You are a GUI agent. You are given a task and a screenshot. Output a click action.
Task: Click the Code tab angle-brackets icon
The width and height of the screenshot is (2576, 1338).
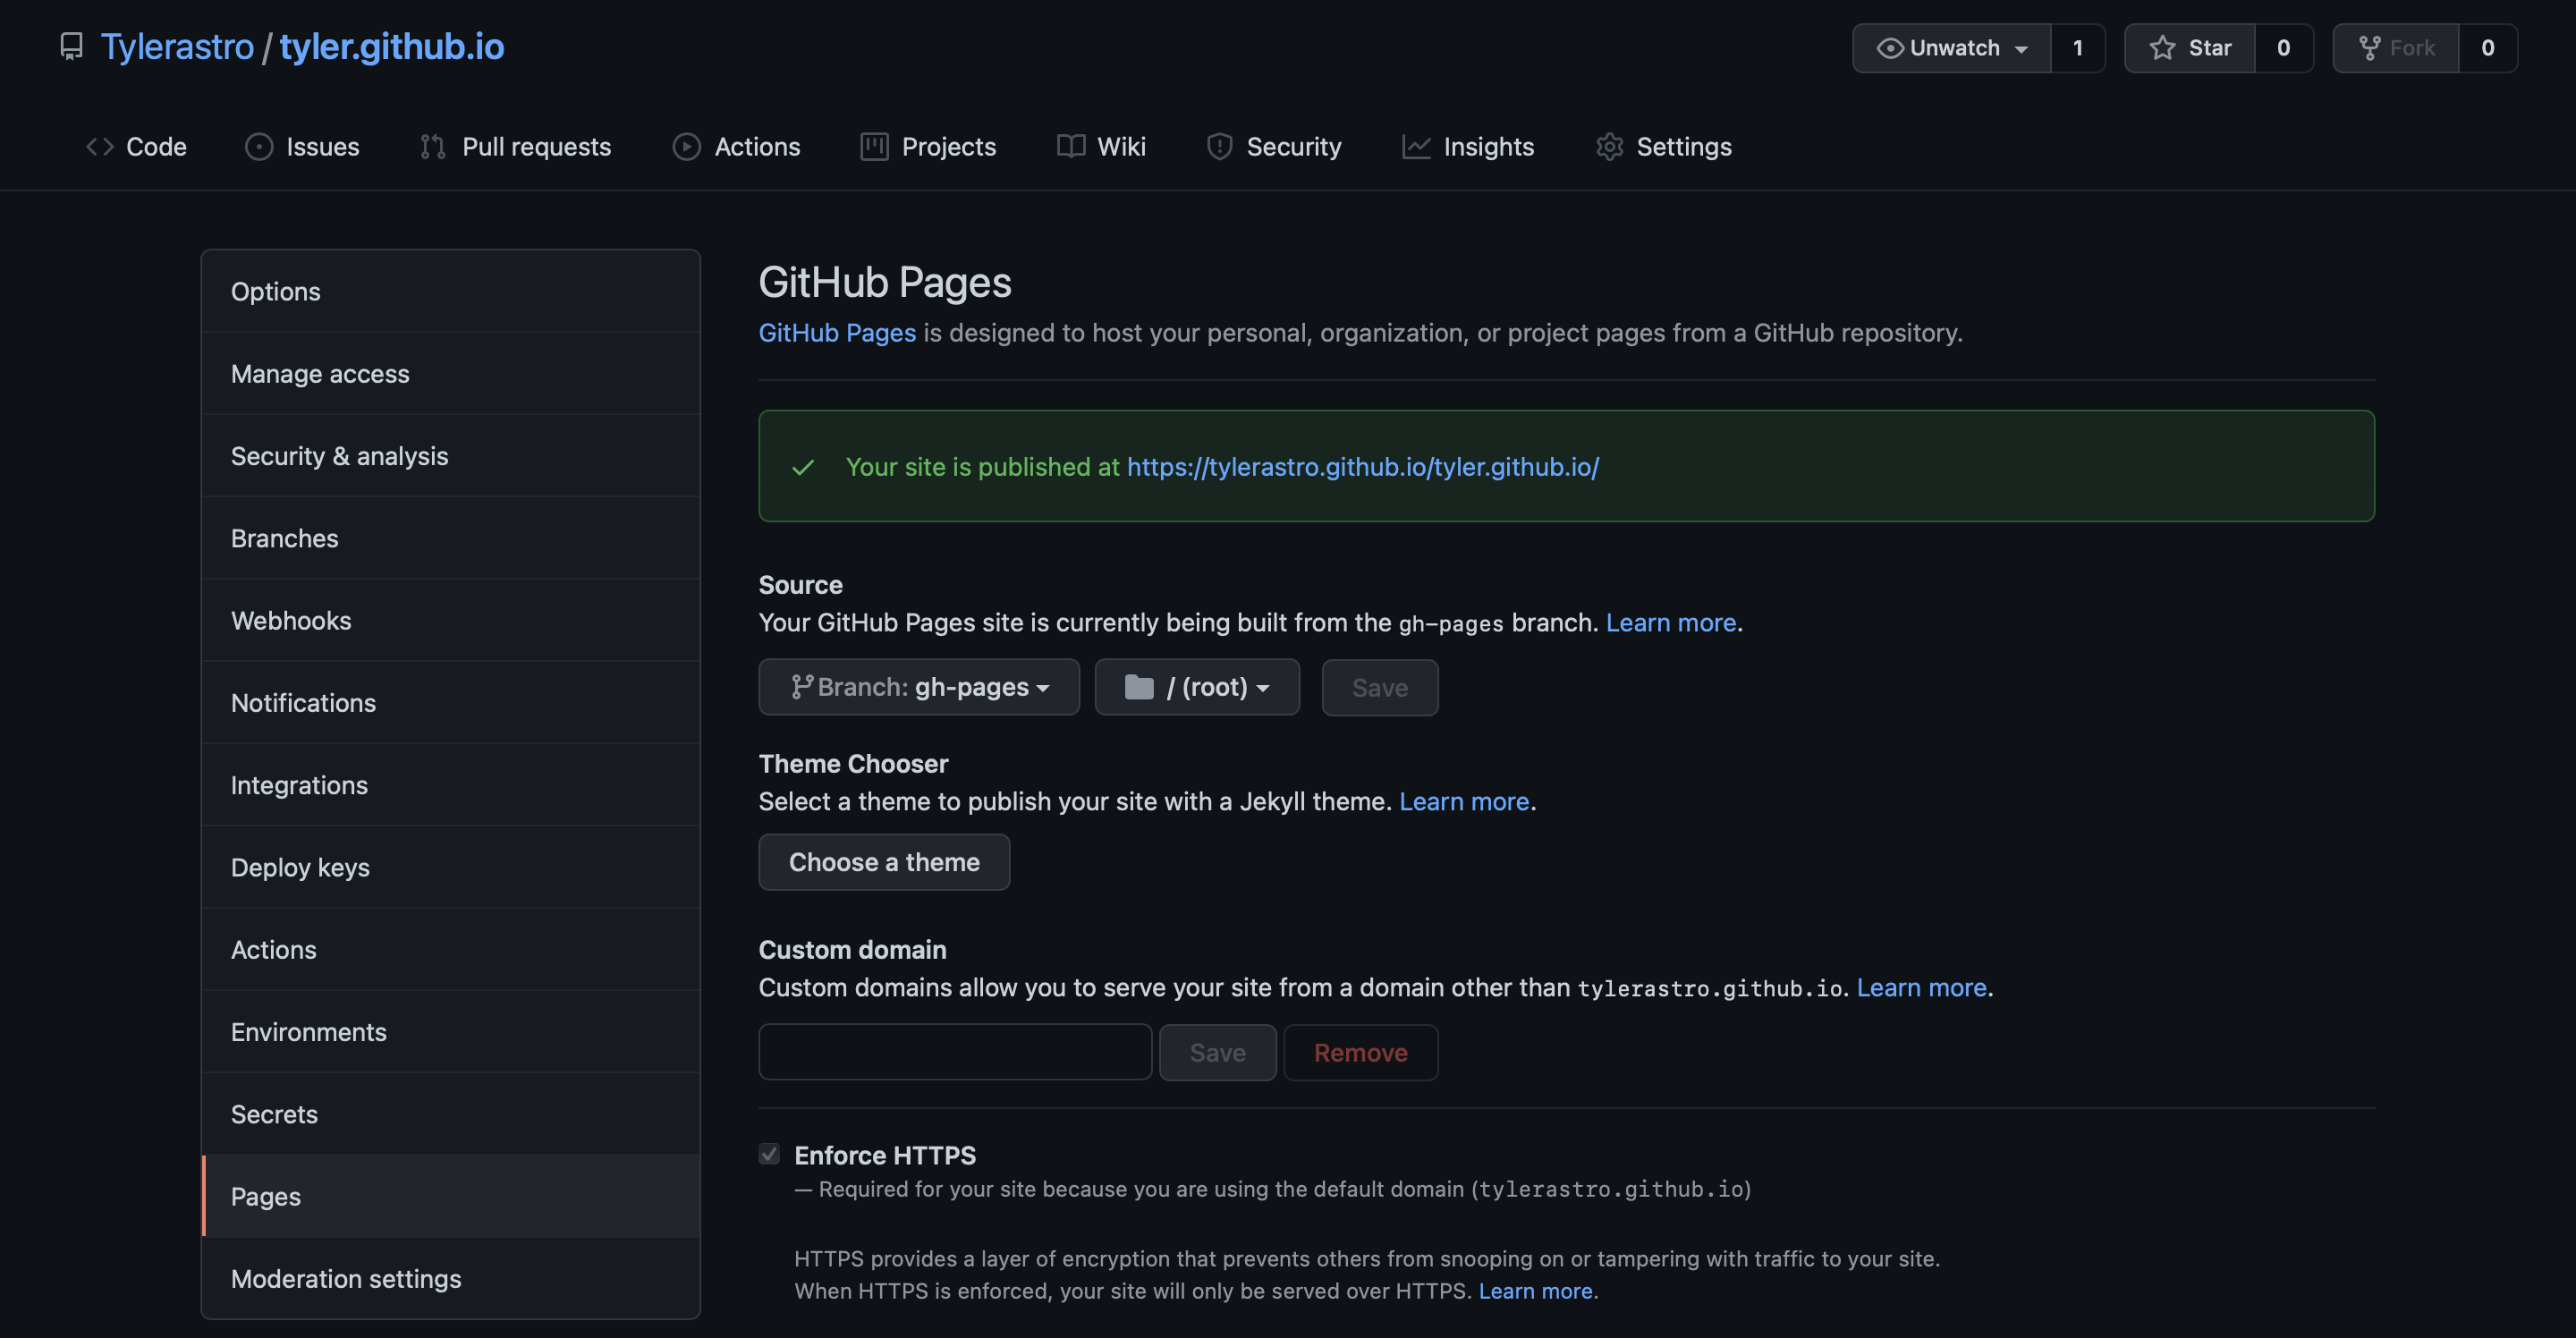[99, 147]
